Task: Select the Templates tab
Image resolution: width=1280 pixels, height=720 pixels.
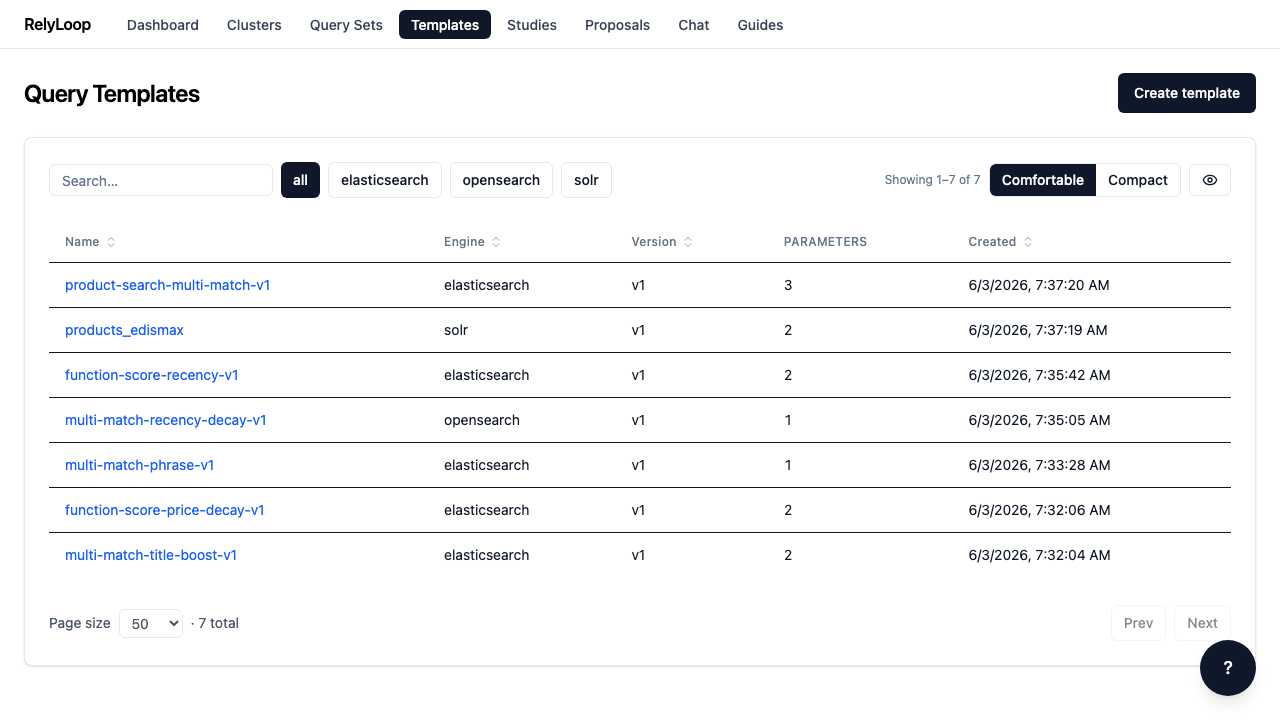Action: [445, 25]
